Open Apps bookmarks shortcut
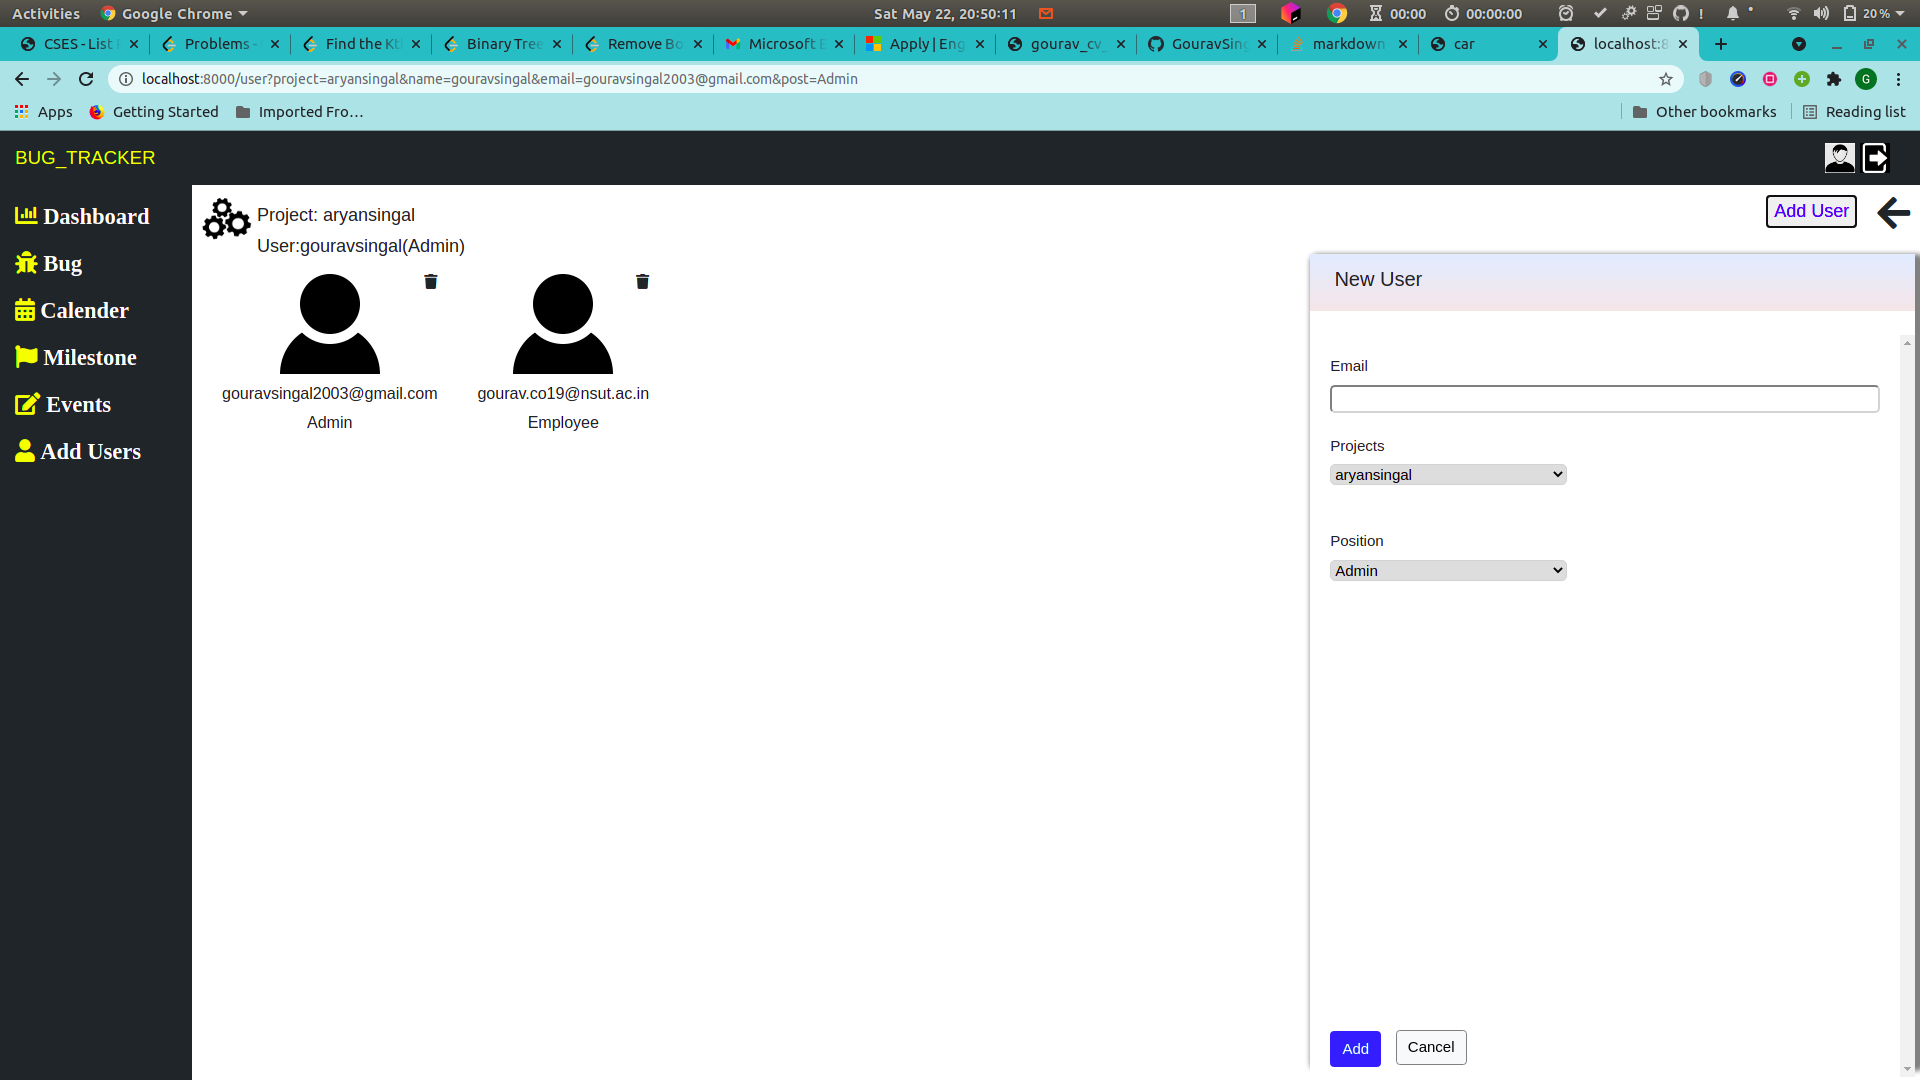The width and height of the screenshot is (1920, 1080). coord(44,112)
